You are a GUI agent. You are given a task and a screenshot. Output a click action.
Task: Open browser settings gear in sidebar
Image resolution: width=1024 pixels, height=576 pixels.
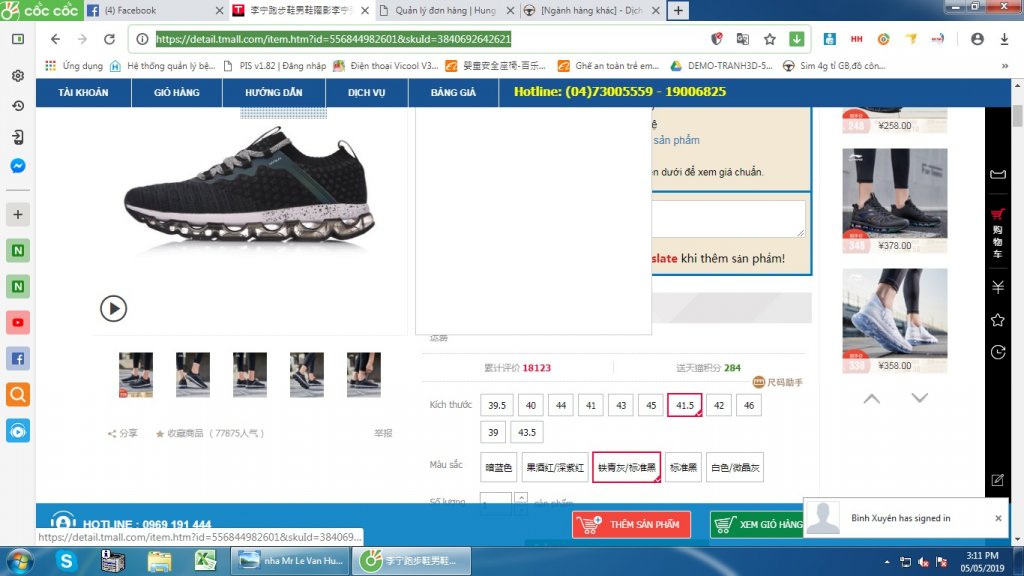[x=18, y=76]
